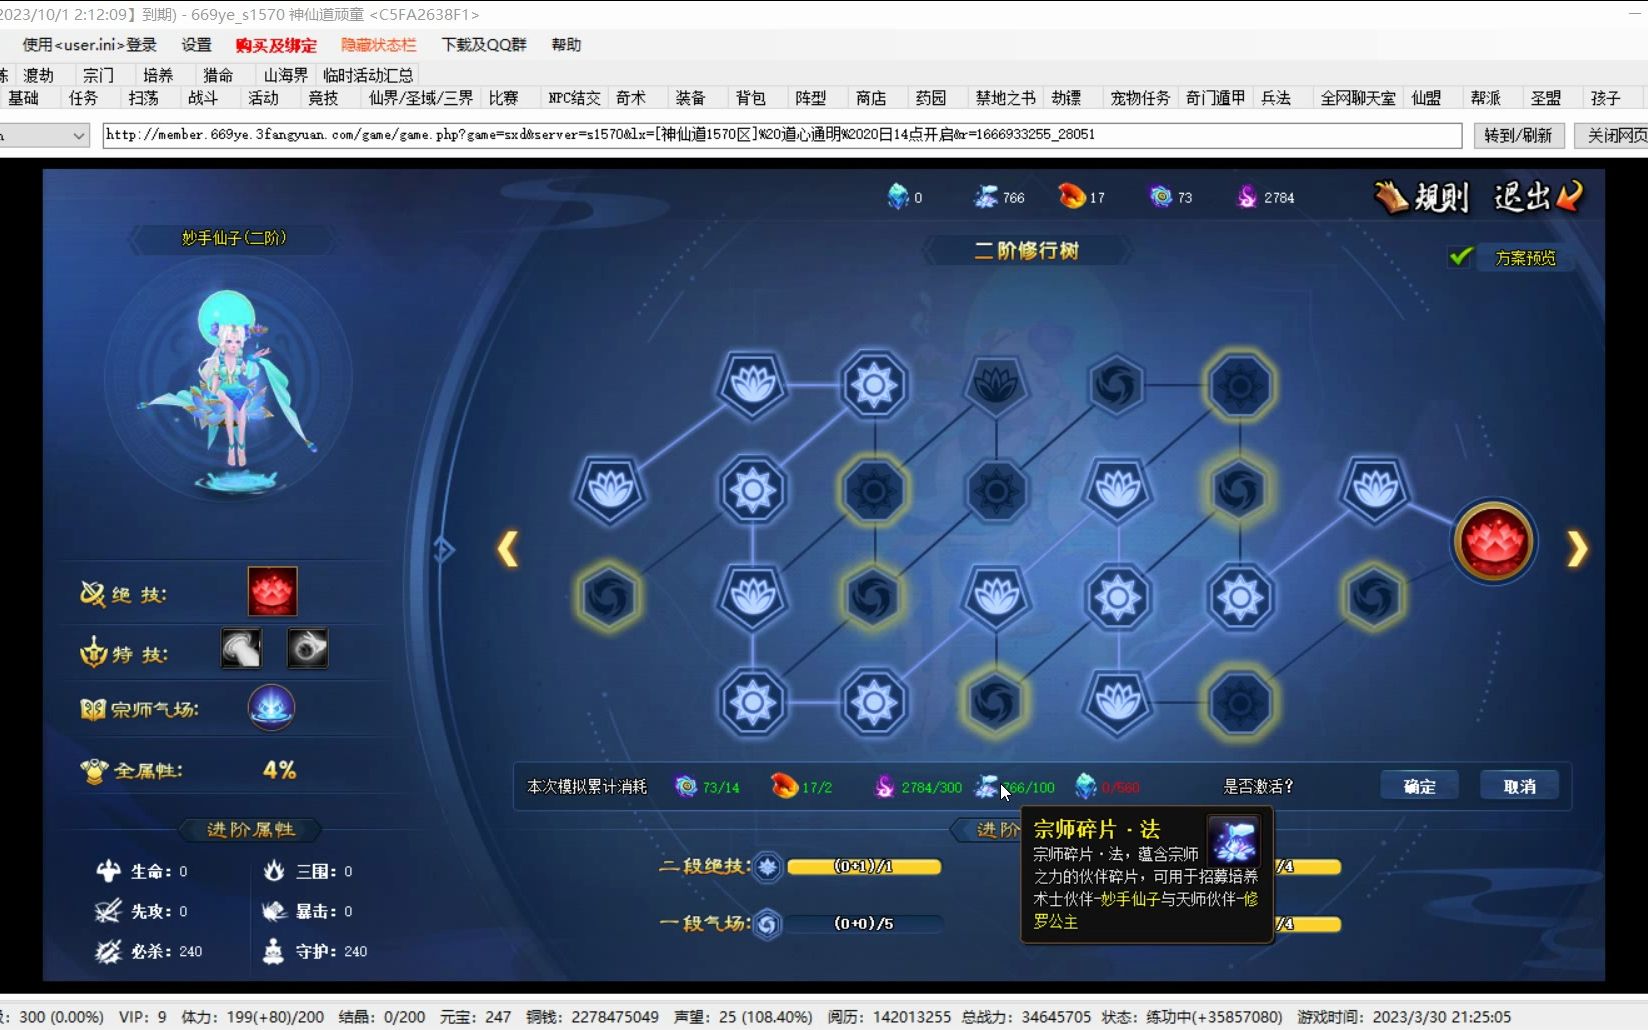Viewport: 1648px width, 1030px height.
Task: Click the shard currency icon showing 766
Action: [x=986, y=197]
